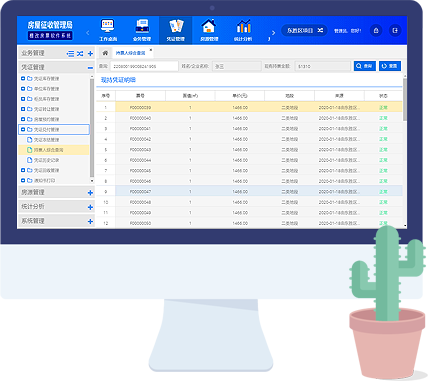Click the logout icon in header
Screen dimensions: 428x381
(395, 31)
